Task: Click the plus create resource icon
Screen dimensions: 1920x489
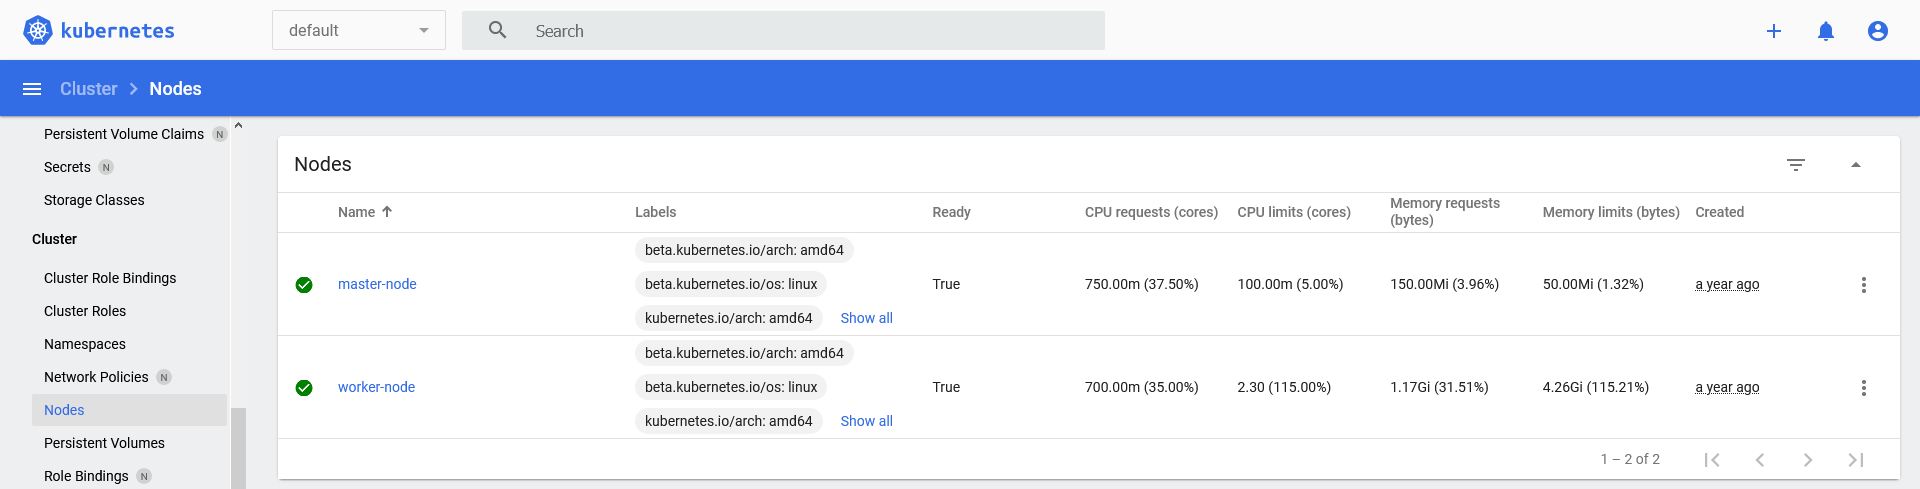Action: 1774,31
